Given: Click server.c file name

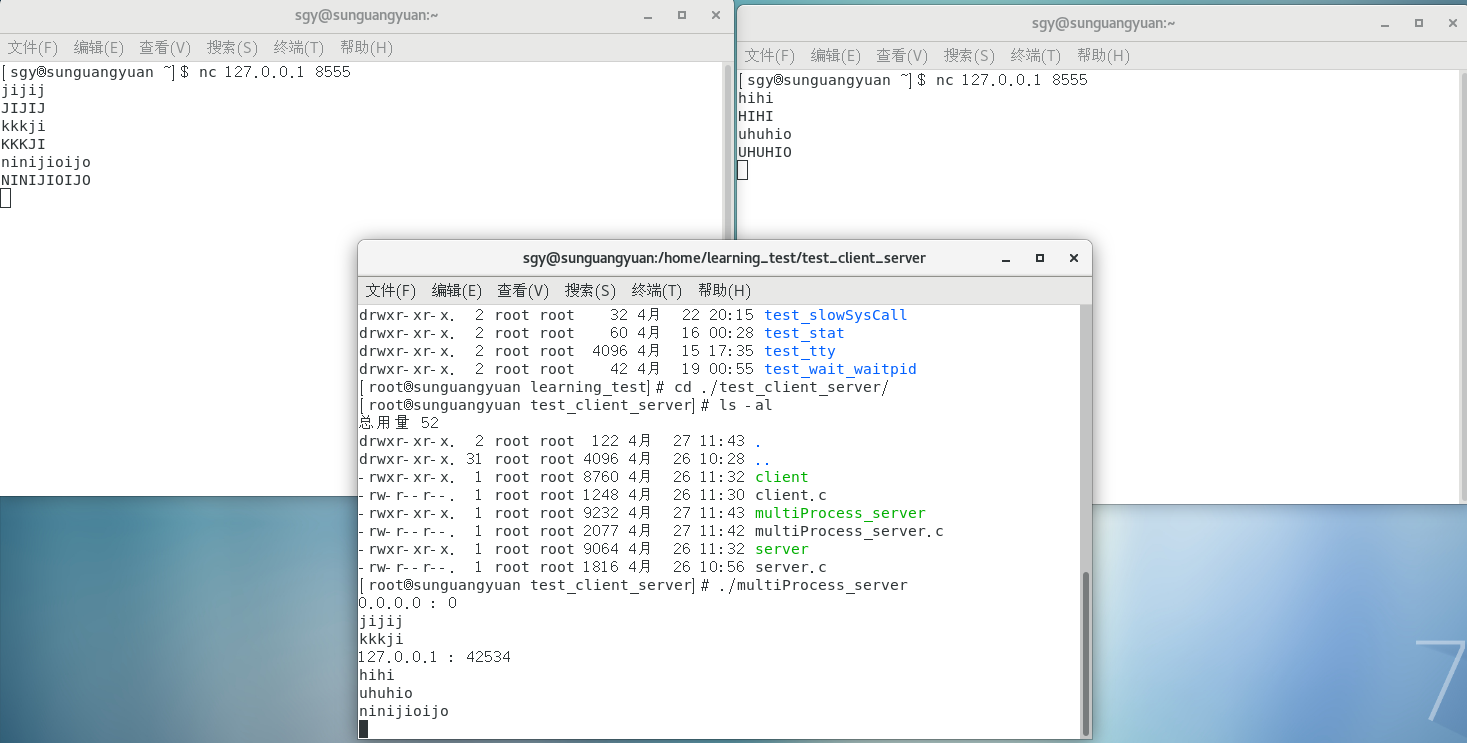Looking at the screenshot, I should point(790,567).
